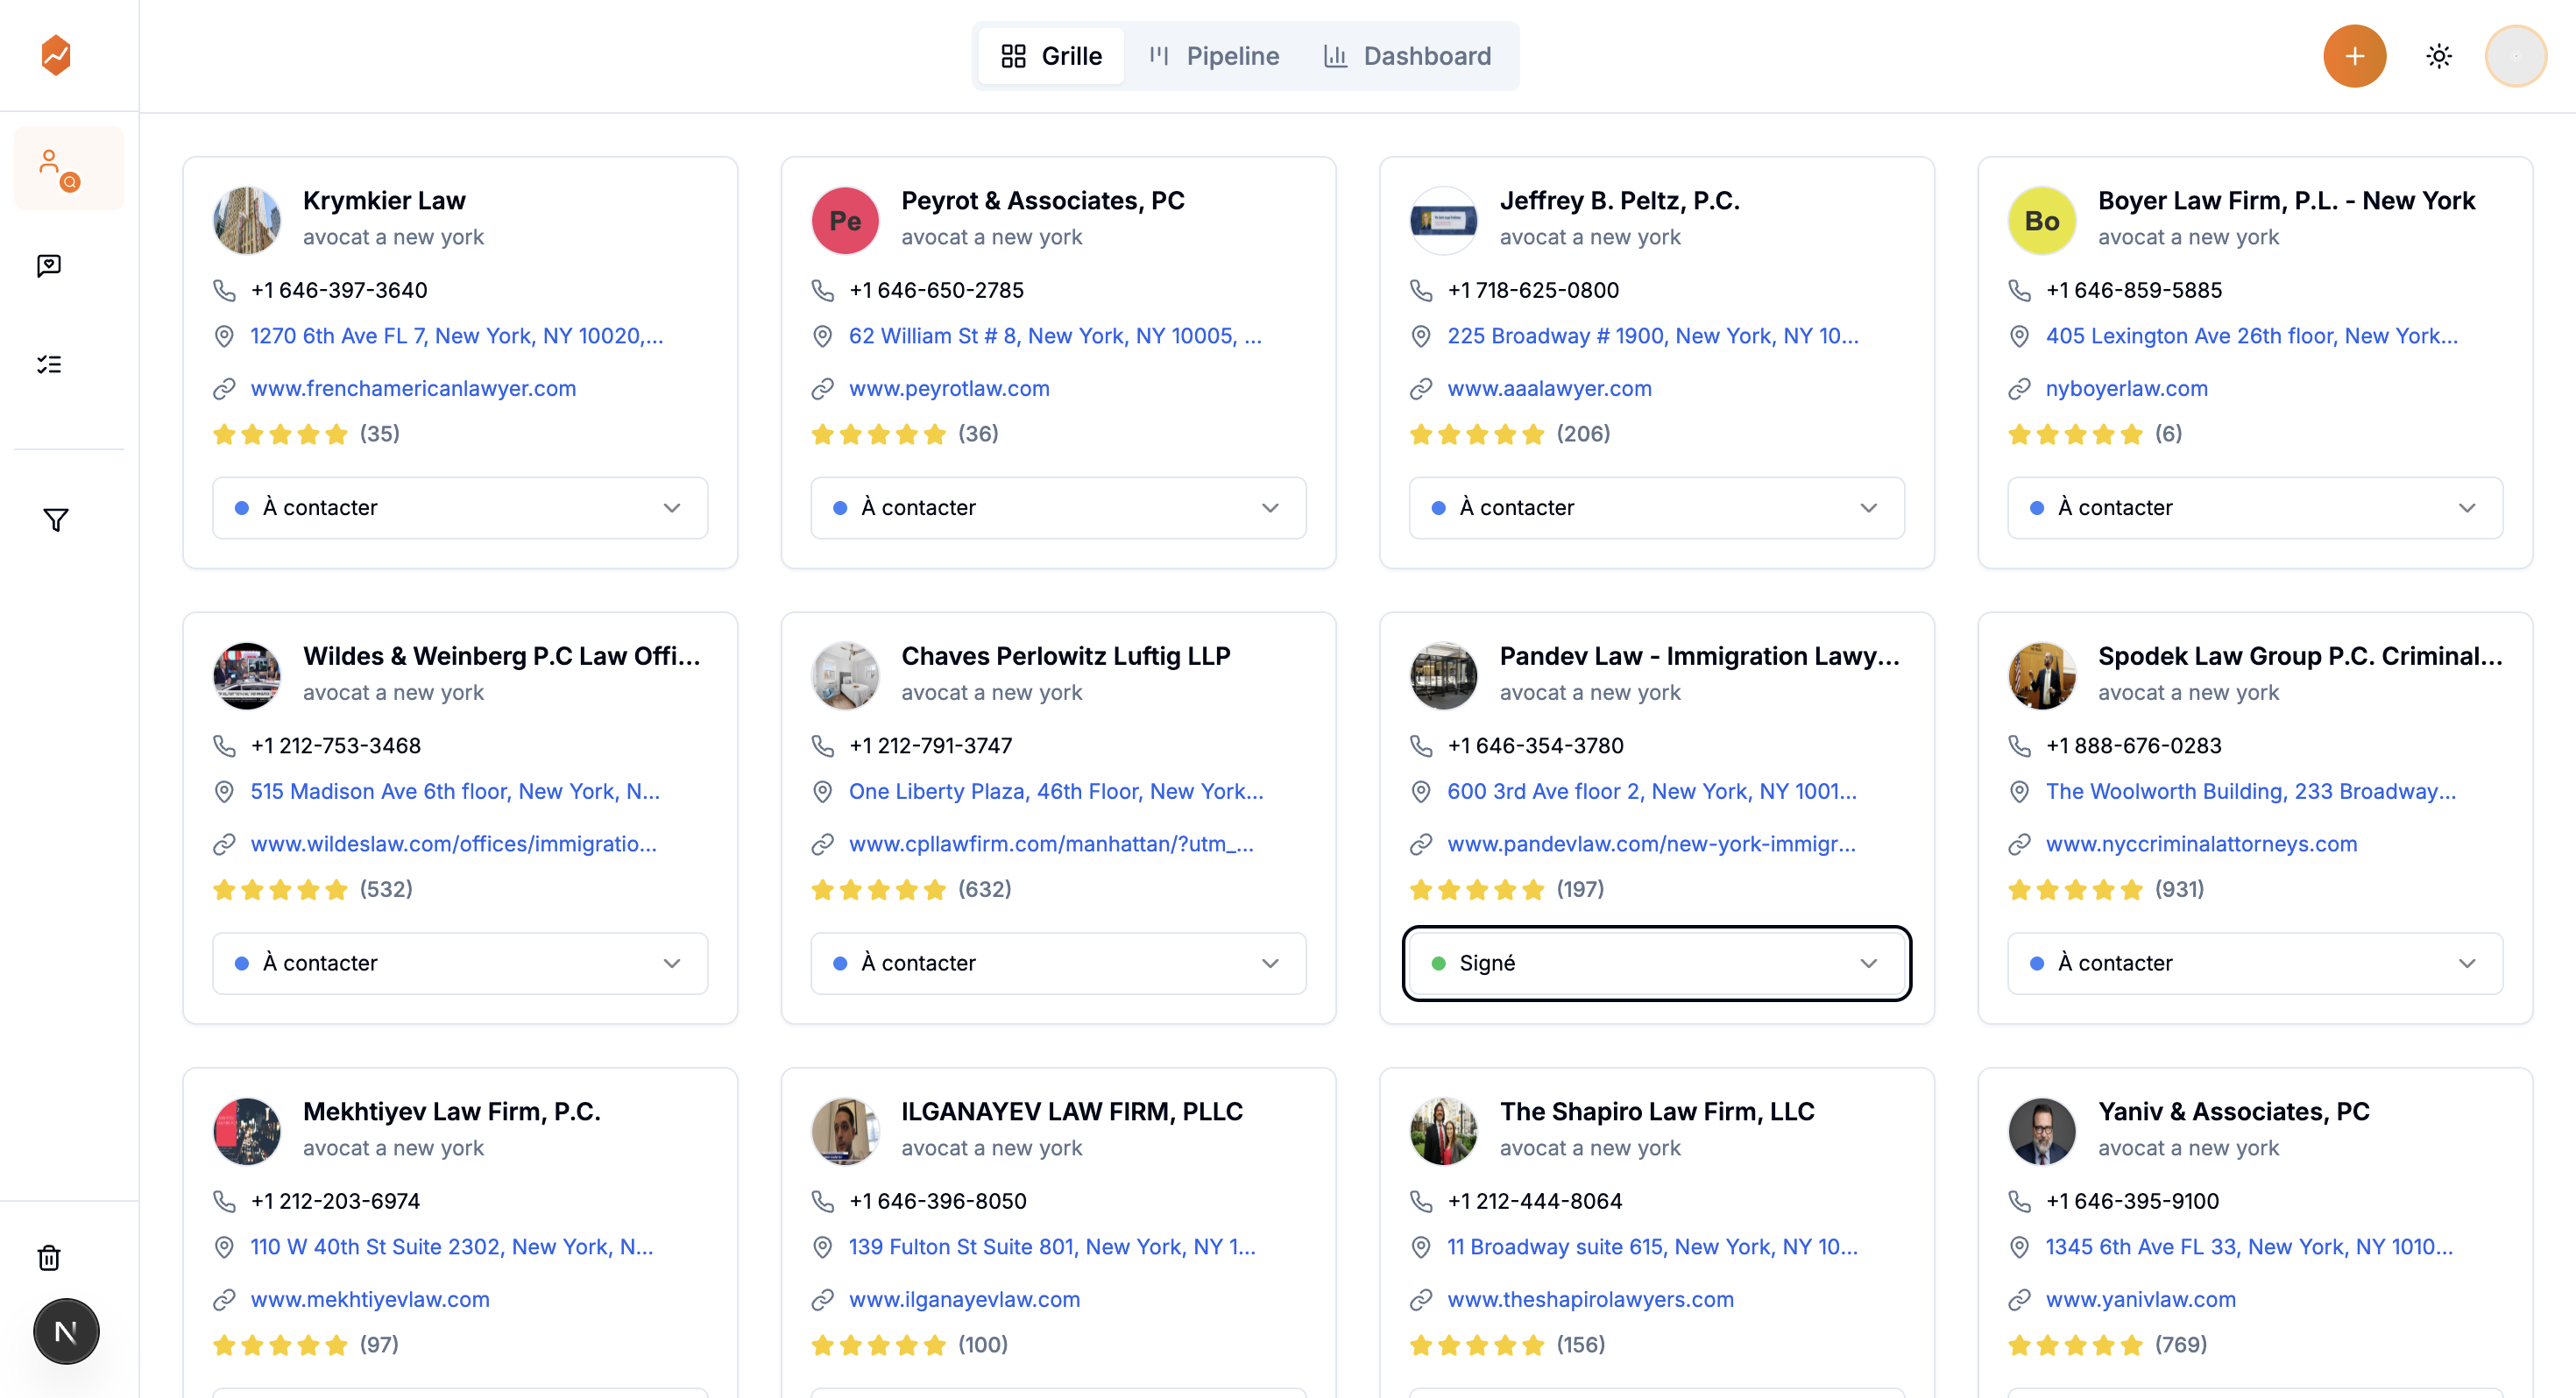
Task: Expand status dropdown for Peyrot & Associates
Action: coord(1058,508)
